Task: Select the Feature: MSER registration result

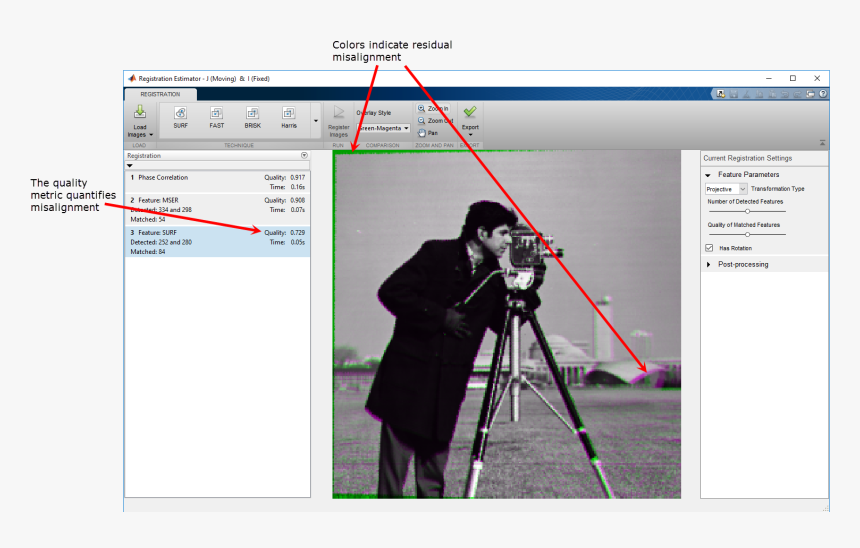Action: (x=218, y=209)
